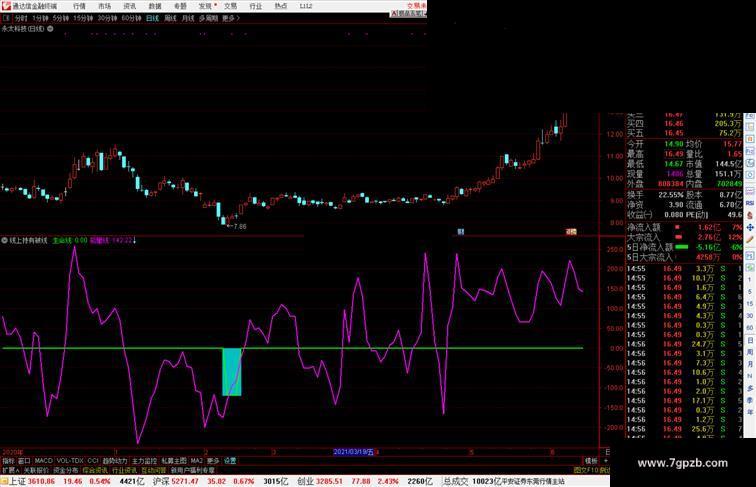
Task: Open the 交易 menu
Action: pos(230,6)
